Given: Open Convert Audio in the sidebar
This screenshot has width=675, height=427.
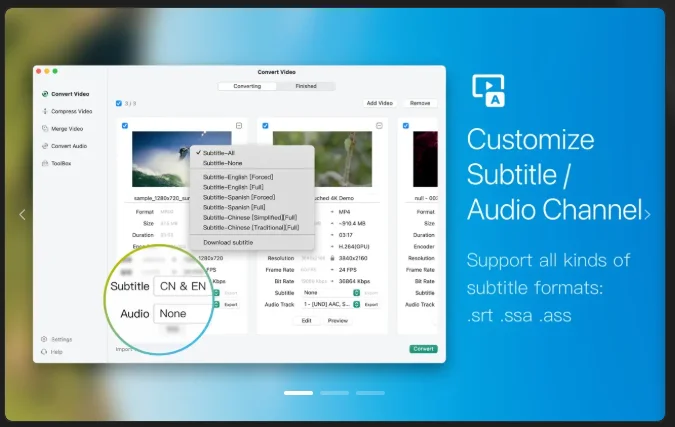Looking at the screenshot, I should [64, 146].
